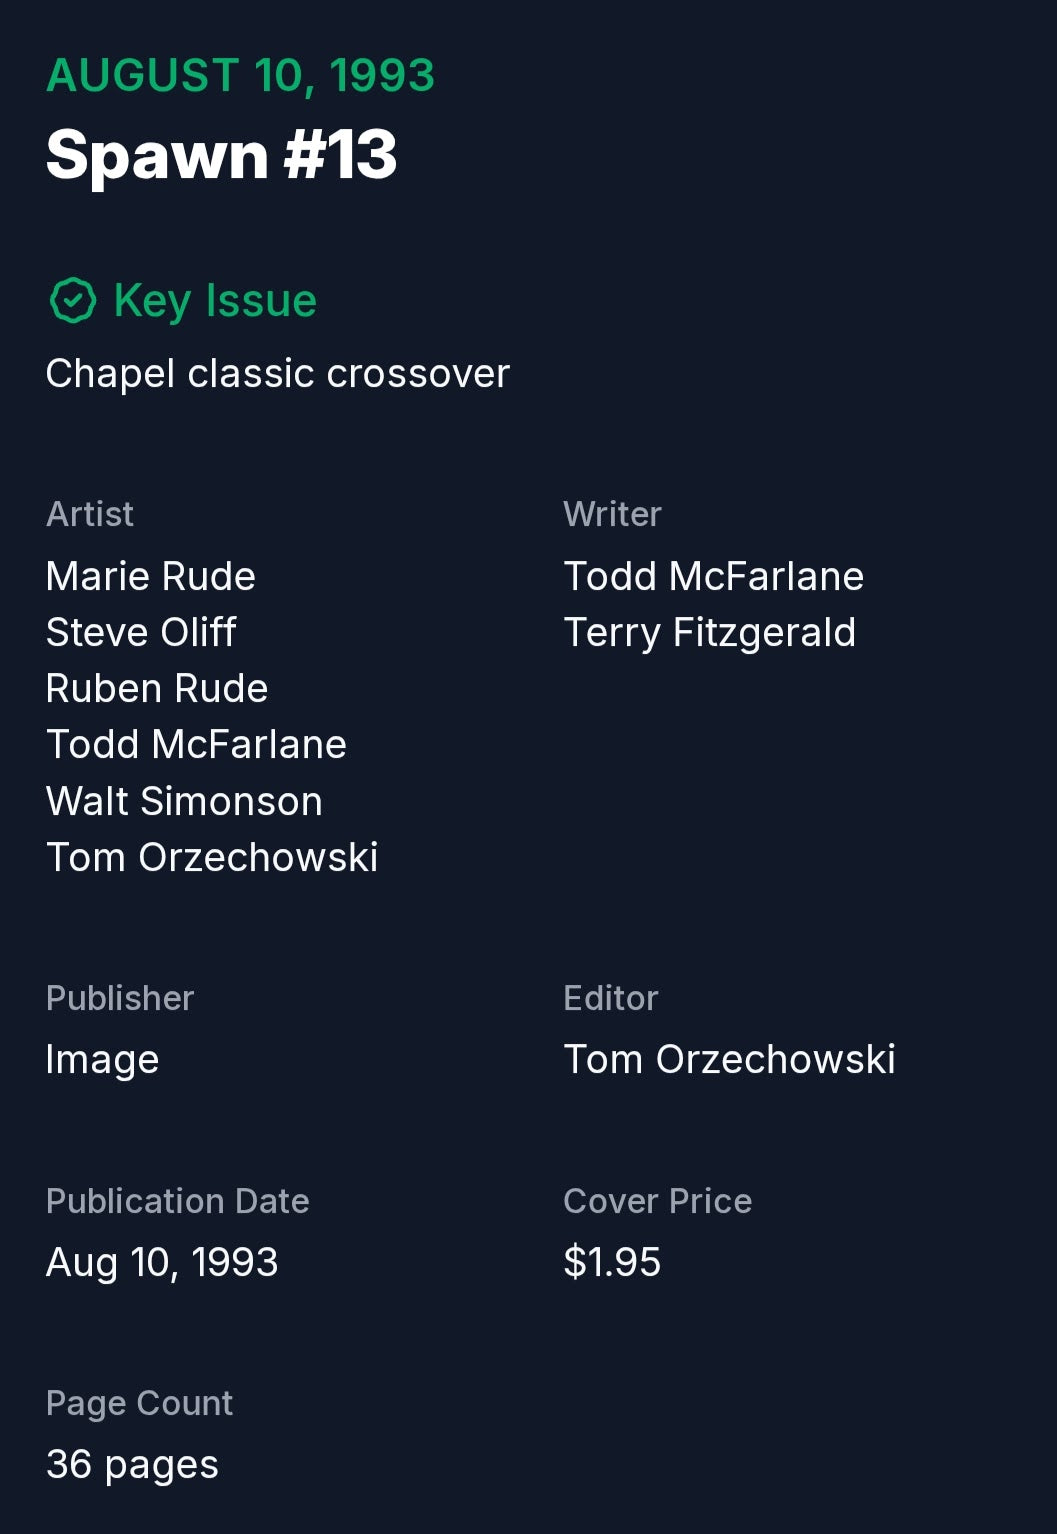Click the Writer section label
The width and height of the screenshot is (1057, 1534).
click(612, 514)
